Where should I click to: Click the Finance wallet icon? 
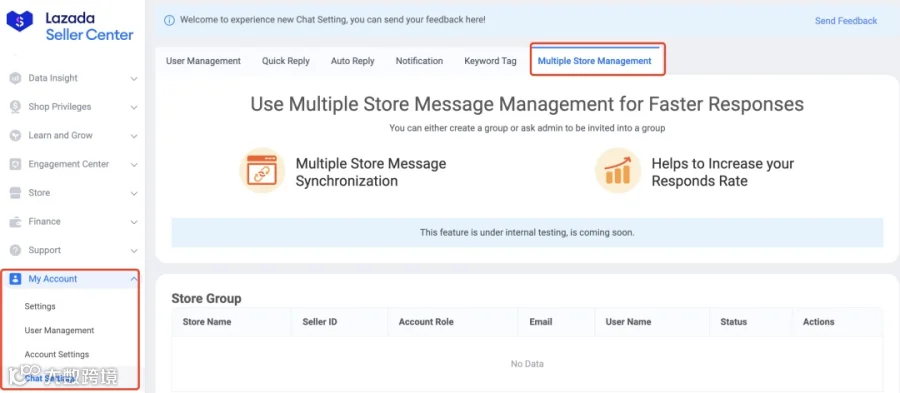pos(15,221)
